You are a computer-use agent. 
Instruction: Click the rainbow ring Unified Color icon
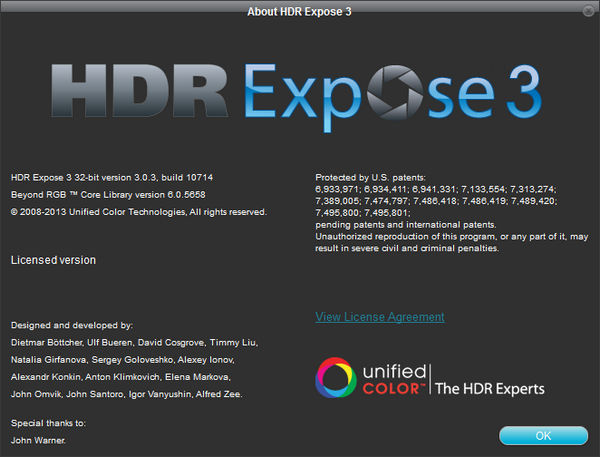[x=335, y=380]
